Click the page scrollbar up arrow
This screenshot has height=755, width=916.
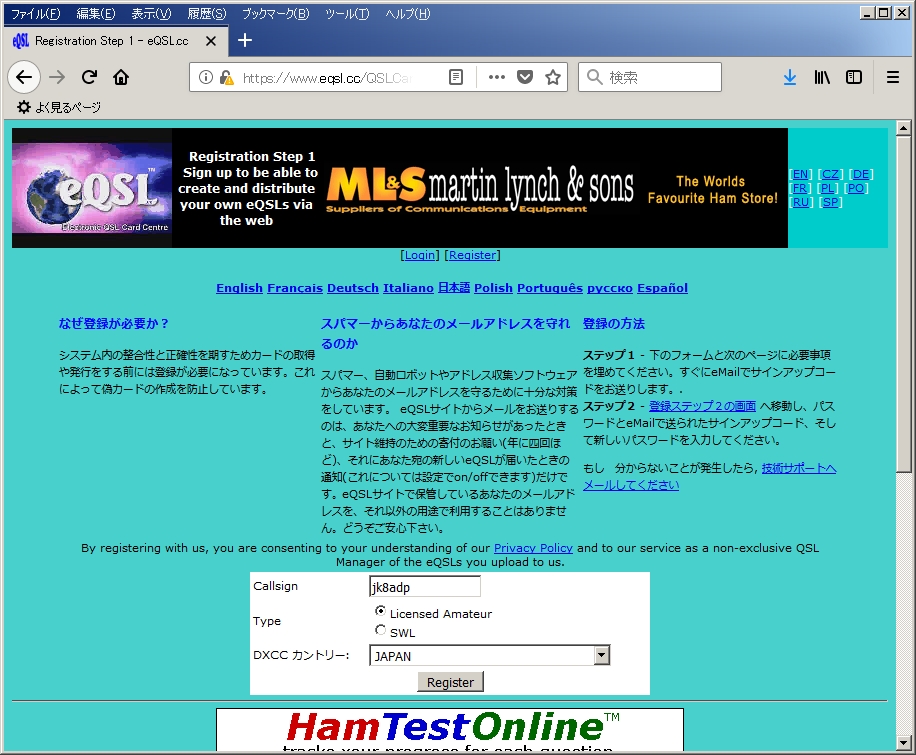903,127
